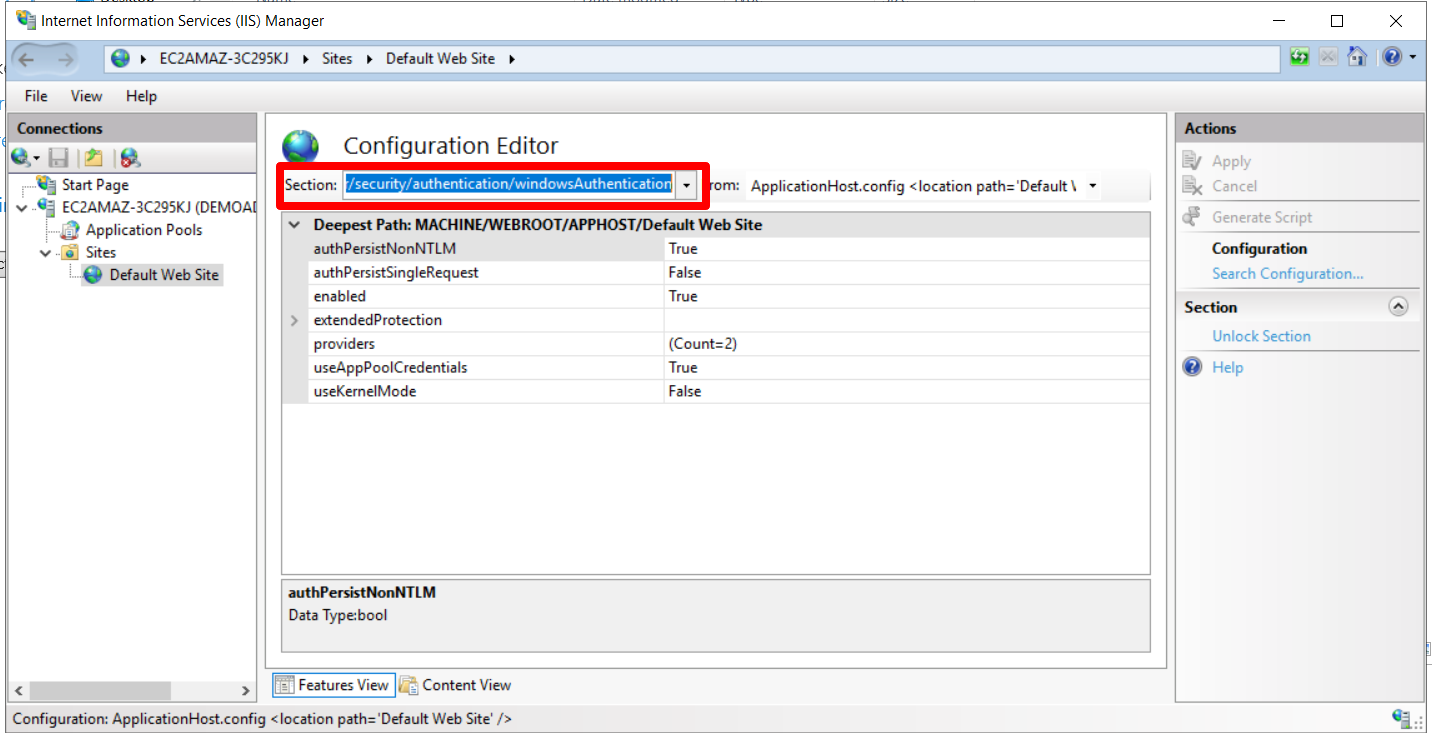1432x735 pixels.
Task: Click the stop loading icon
Action: [x=1327, y=57]
